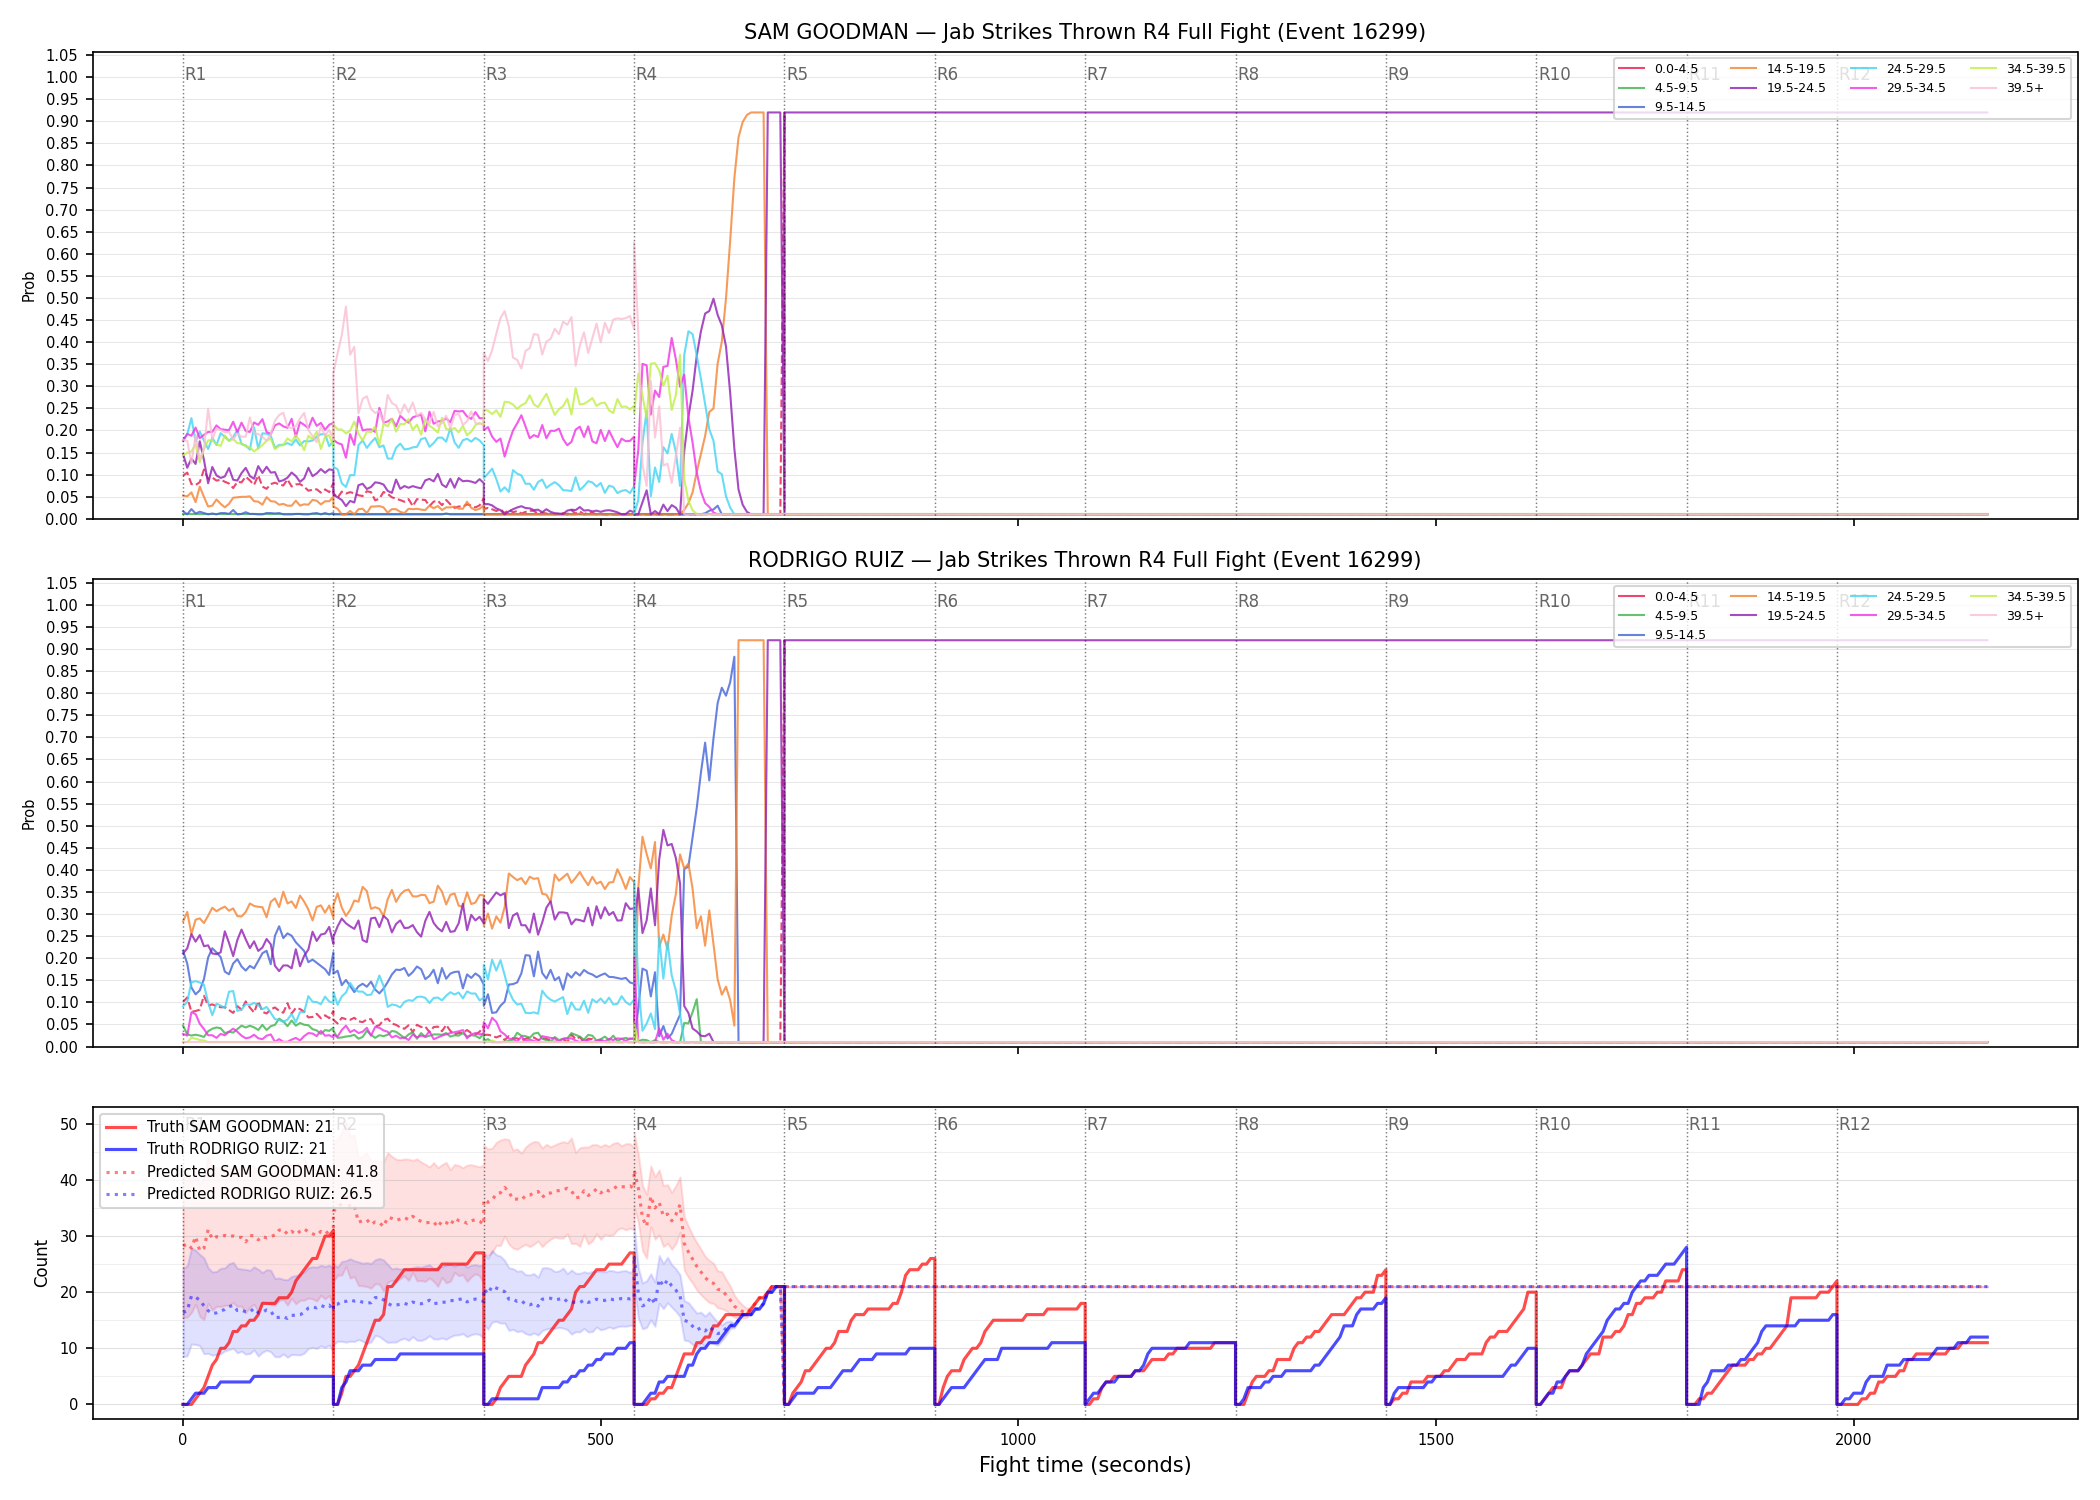Select '34.5-39.5' legend entry in RODRIGO RUIZ chart
This screenshot has height=1500, width=2100.
point(2018,597)
